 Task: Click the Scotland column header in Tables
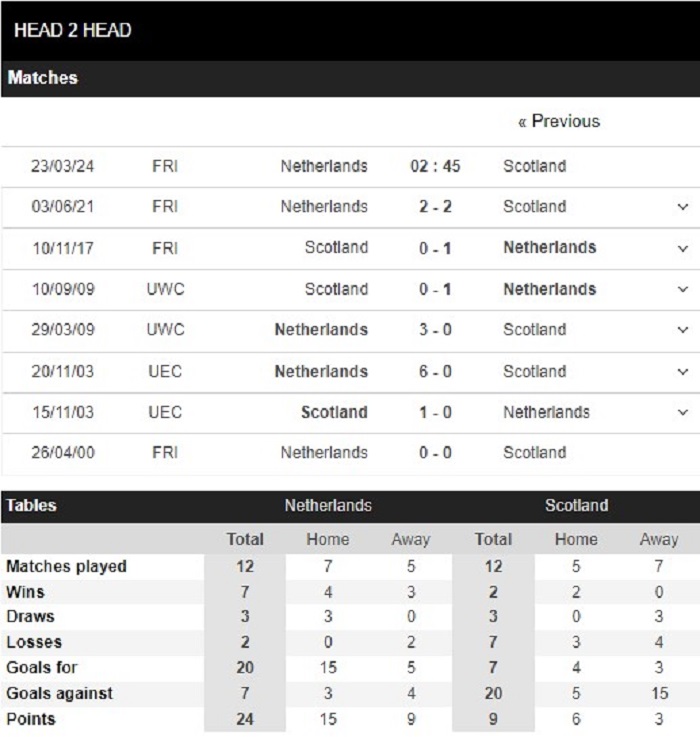tap(576, 506)
